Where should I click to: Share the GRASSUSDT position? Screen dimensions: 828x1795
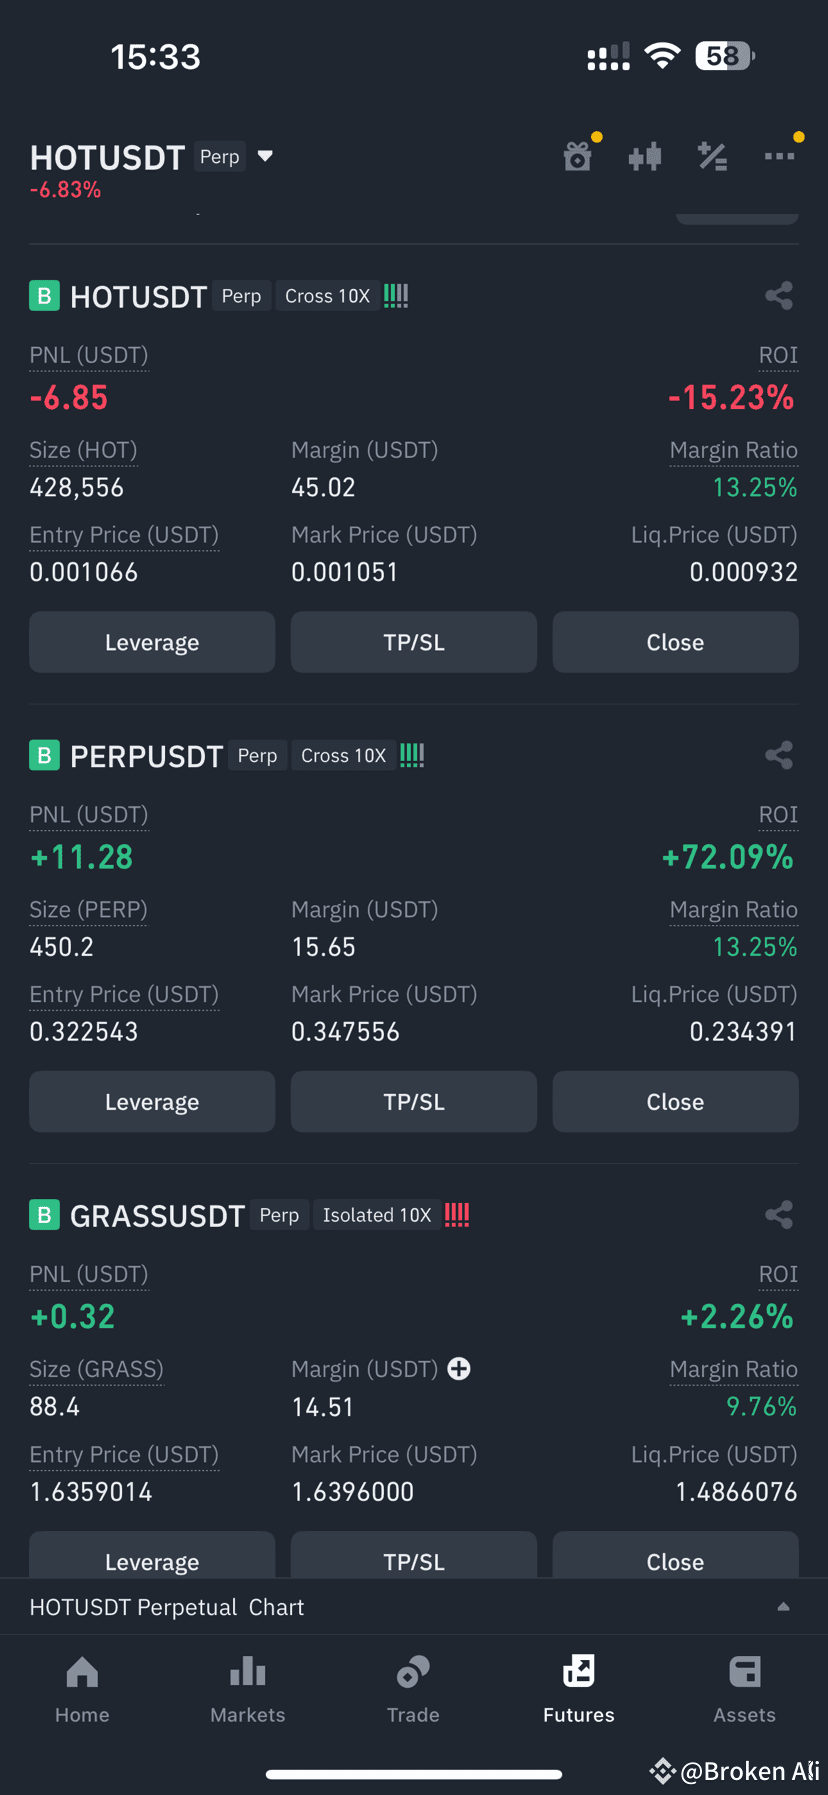pyautogui.click(x=779, y=1215)
